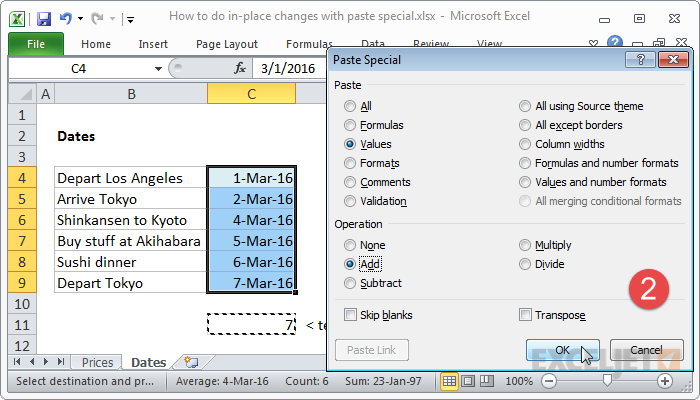Open the Undo history dropdown arrow

point(80,19)
